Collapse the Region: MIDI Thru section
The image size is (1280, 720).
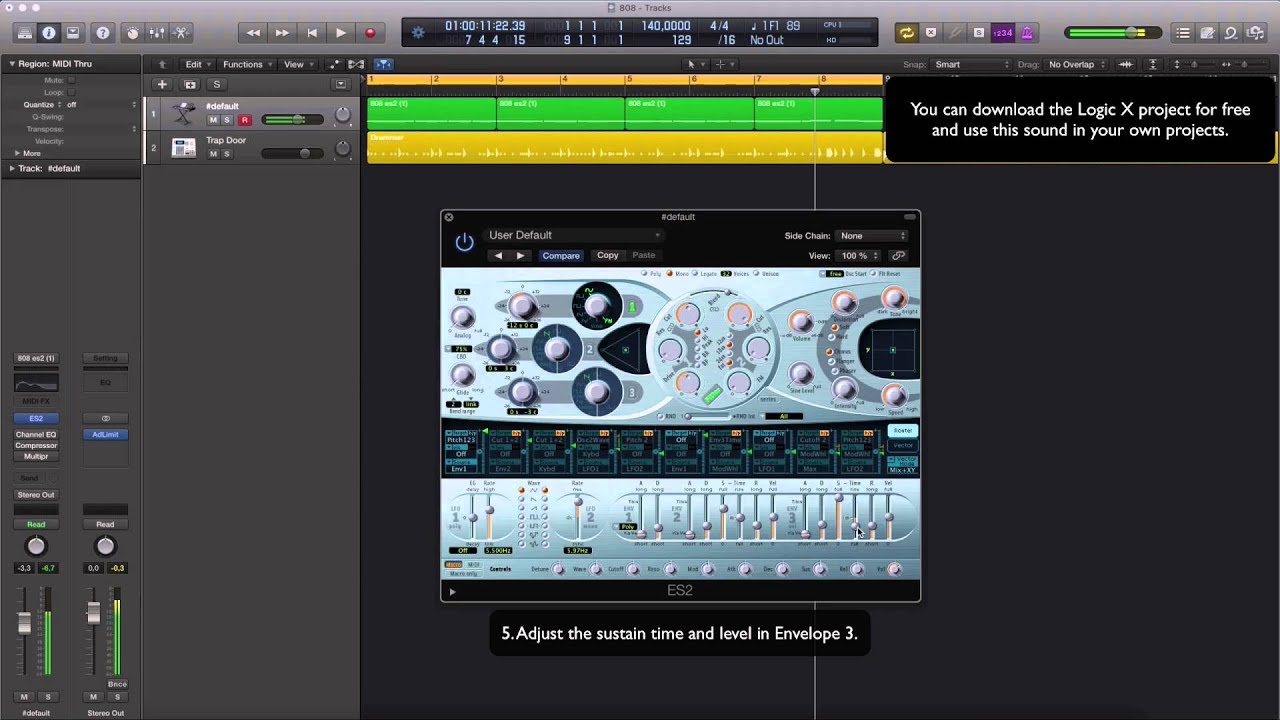[12, 64]
